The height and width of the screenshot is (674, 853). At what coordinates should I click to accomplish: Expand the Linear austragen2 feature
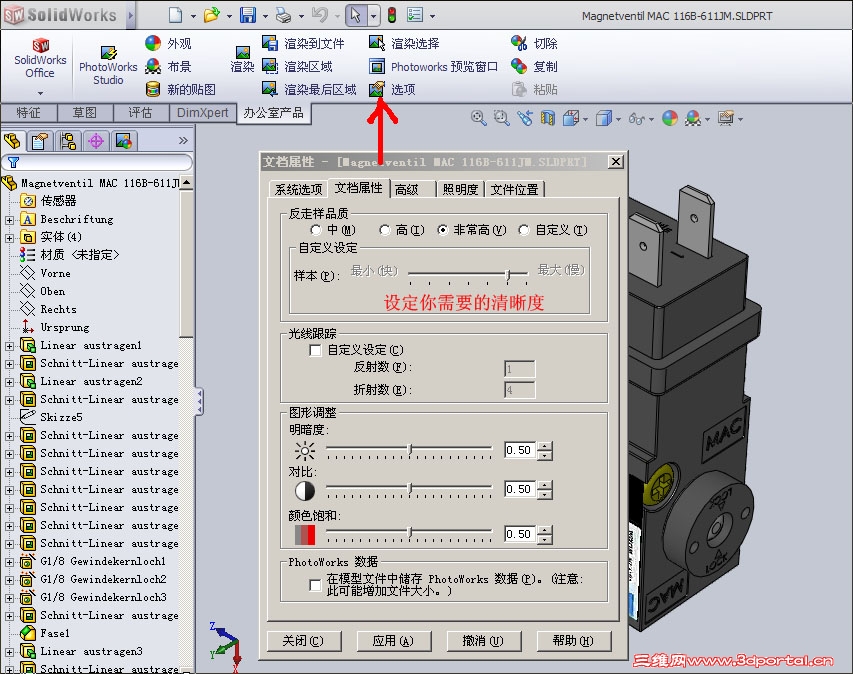[x=9, y=382]
